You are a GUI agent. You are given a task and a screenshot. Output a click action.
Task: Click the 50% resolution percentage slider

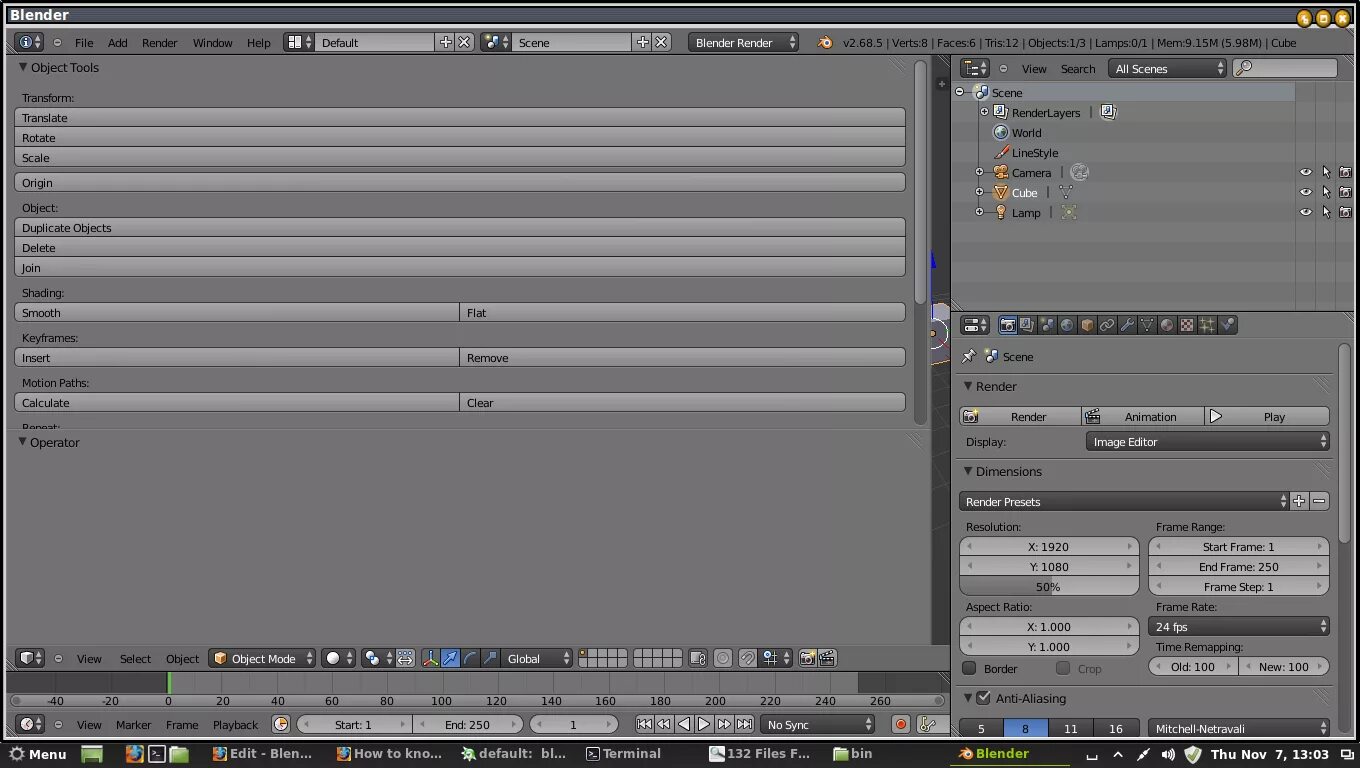tap(1049, 587)
